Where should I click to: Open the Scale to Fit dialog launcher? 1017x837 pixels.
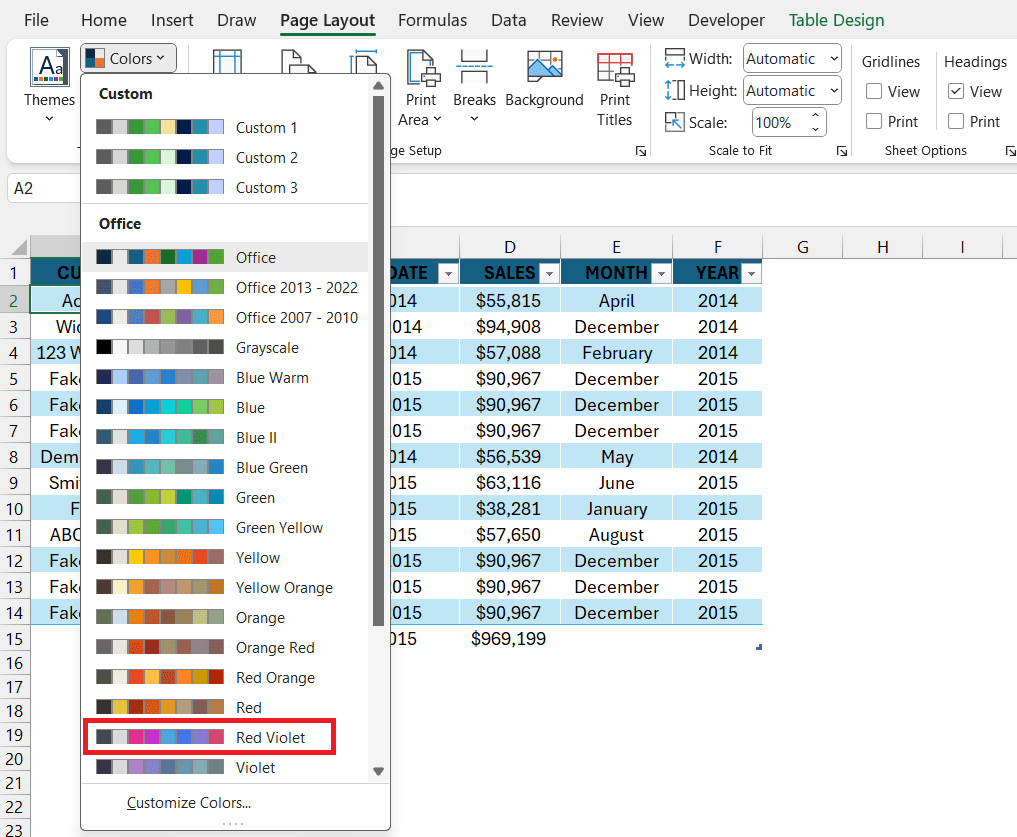pyautogui.click(x=841, y=150)
